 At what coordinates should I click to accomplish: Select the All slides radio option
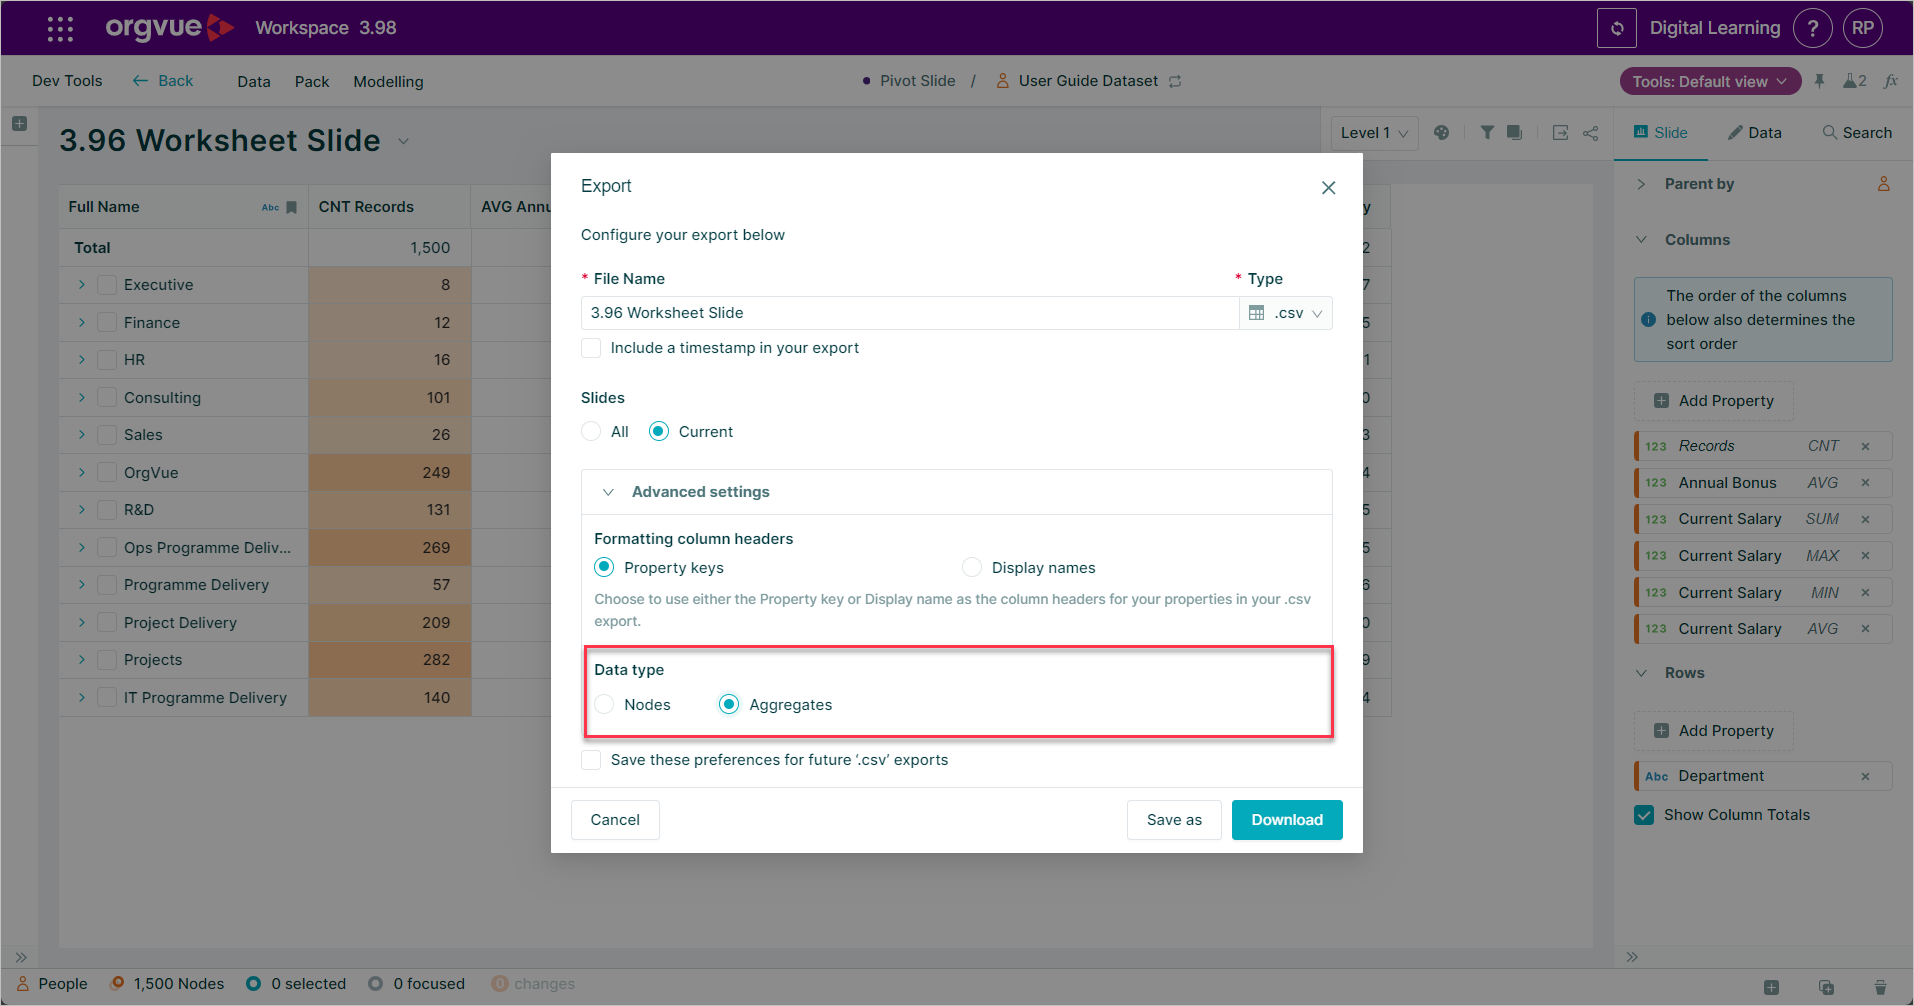coord(591,431)
